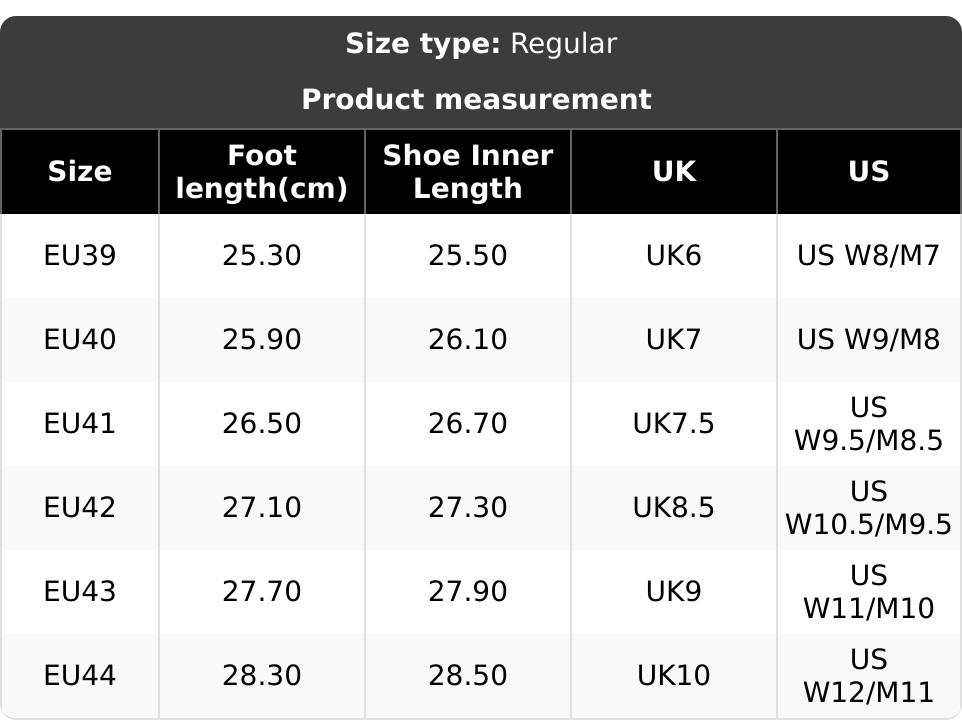Select the US W10.5/M9.5 cell
This screenshot has height=720, width=962.
point(868,508)
